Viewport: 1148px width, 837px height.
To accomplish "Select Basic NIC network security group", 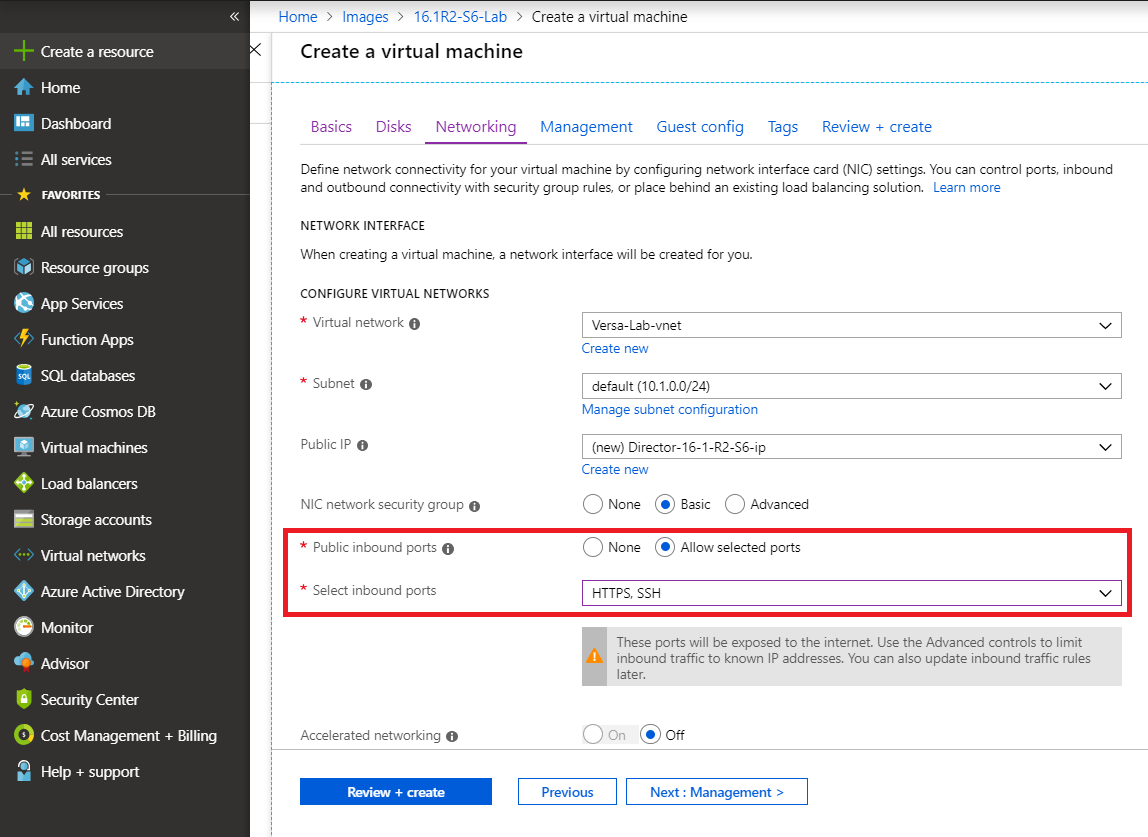I will coord(665,505).
